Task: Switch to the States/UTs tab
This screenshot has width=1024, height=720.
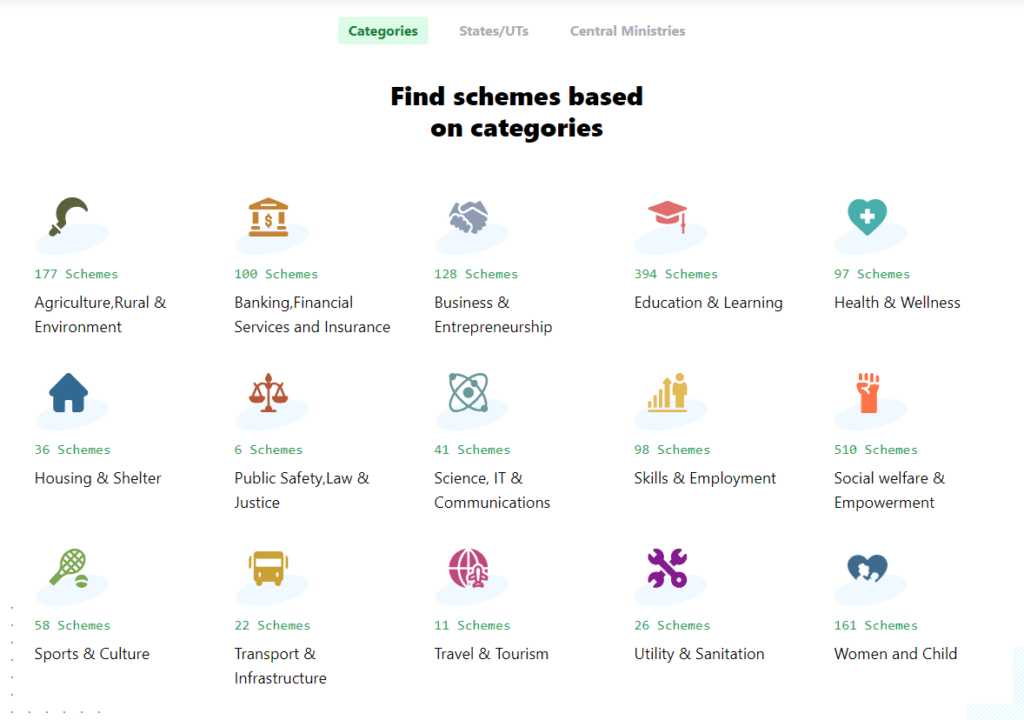Action: tap(494, 31)
